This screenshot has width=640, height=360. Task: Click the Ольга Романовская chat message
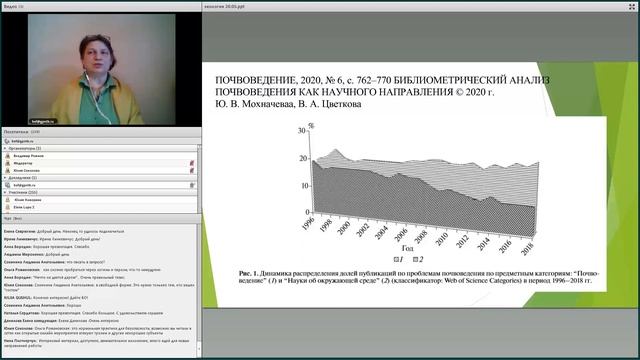(82, 270)
